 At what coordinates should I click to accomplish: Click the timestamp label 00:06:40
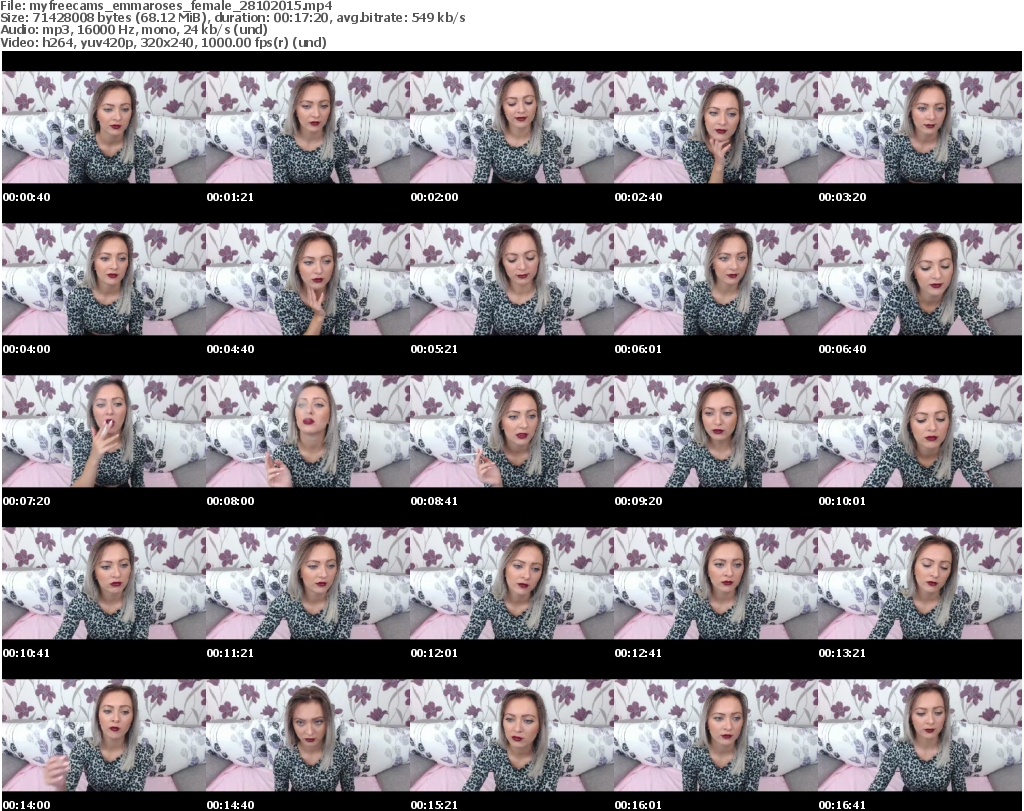point(842,349)
